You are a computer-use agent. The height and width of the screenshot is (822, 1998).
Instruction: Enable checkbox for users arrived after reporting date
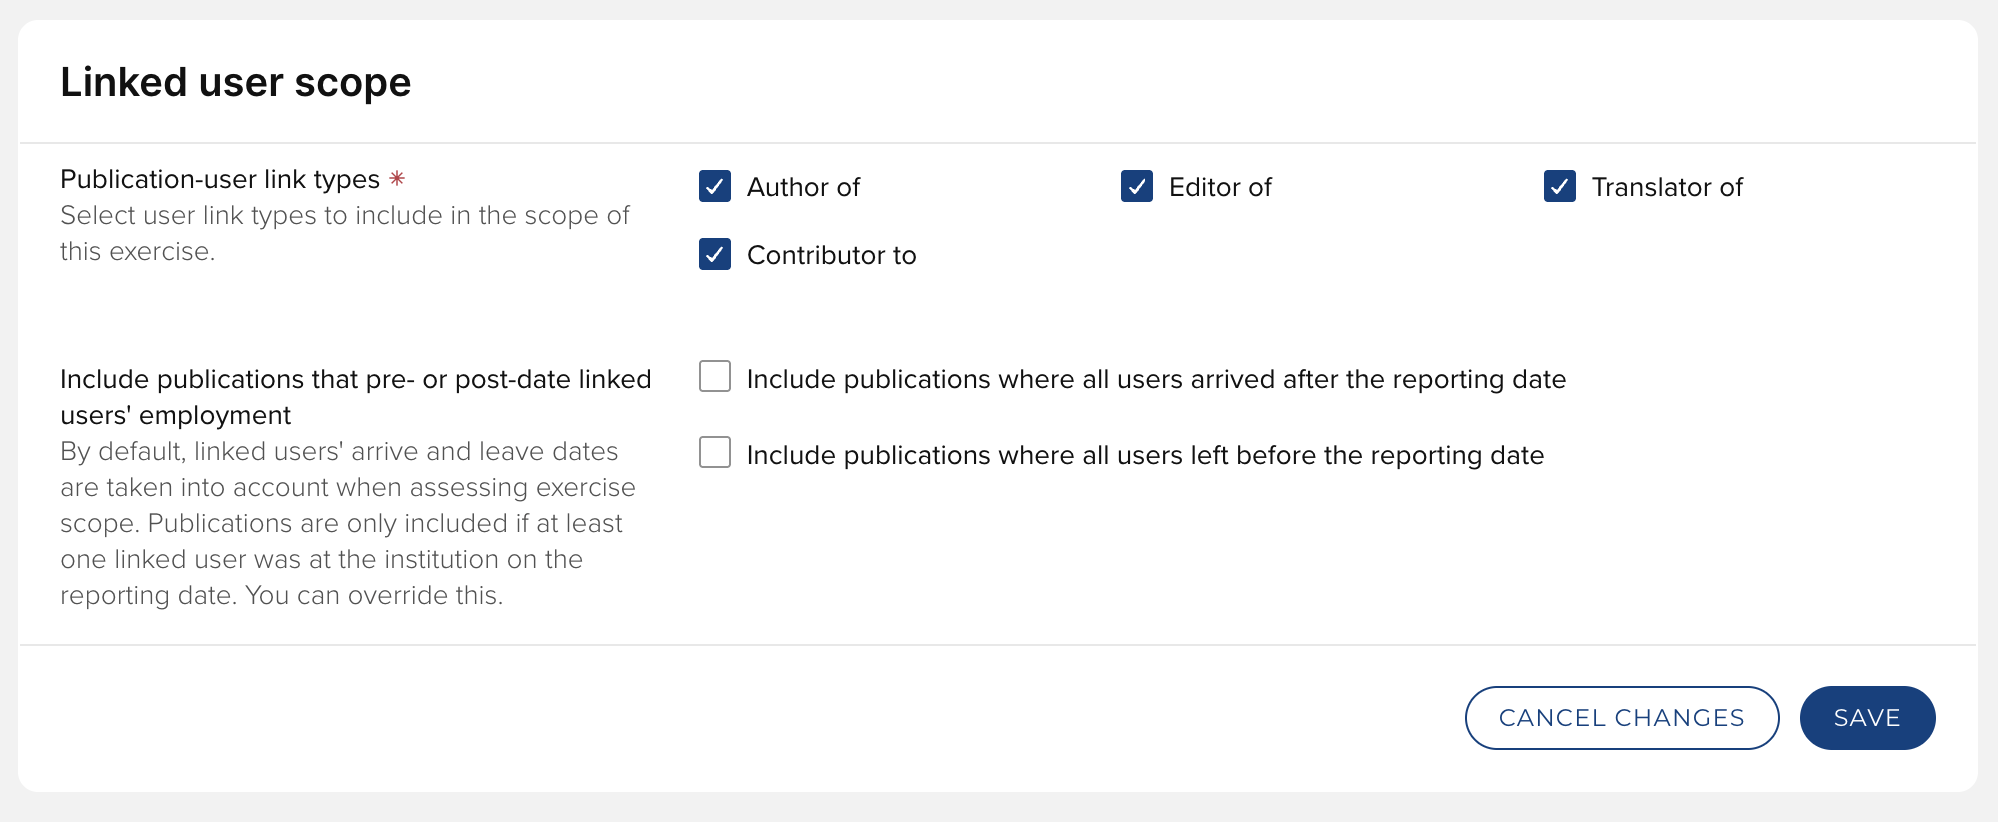point(715,377)
